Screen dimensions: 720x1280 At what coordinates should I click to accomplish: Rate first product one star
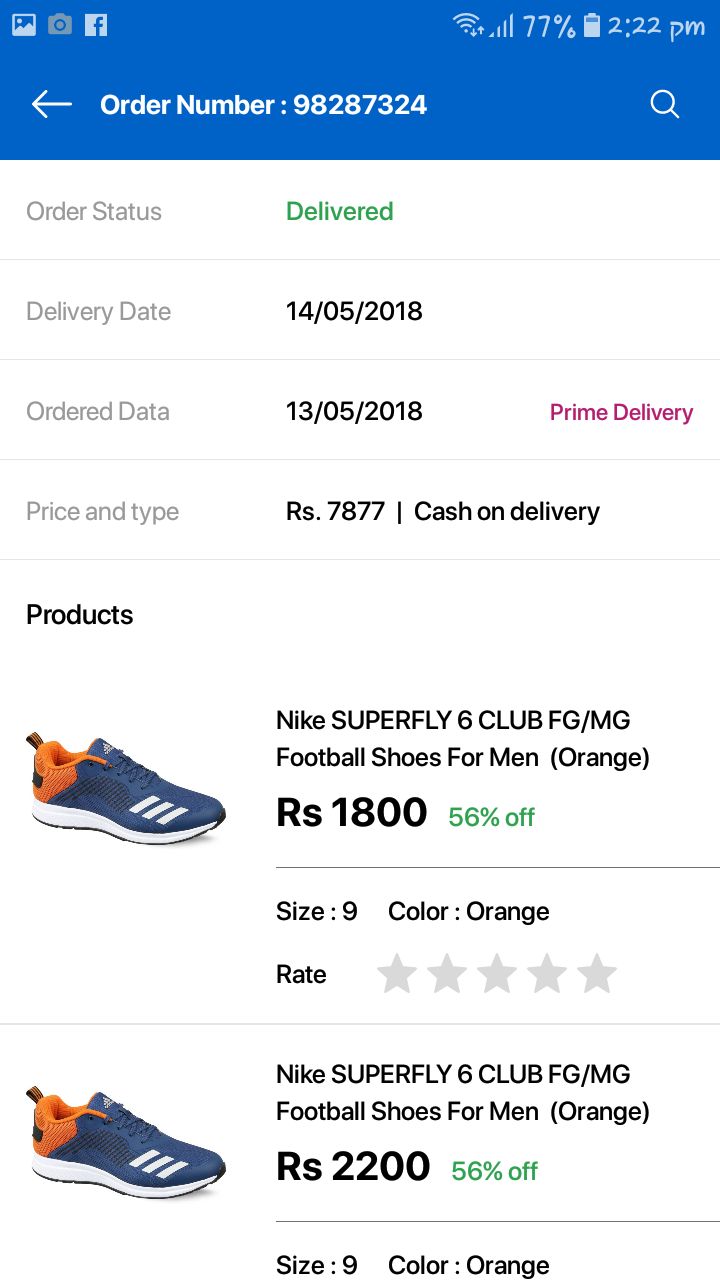(397, 974)
